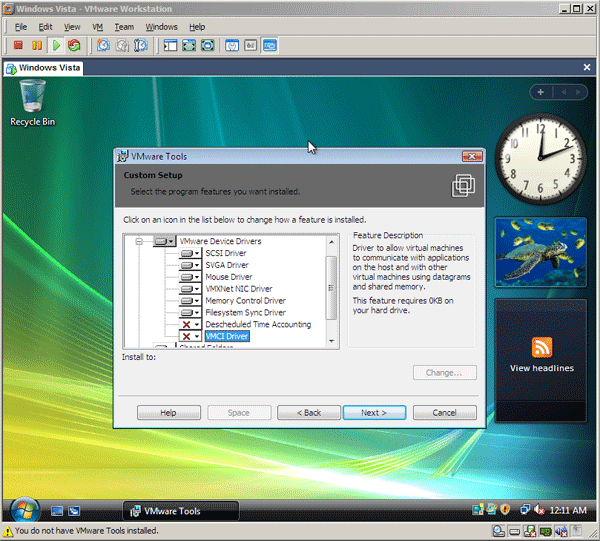
Task: Click the muted volume tray icon
Action: [540, 510]
